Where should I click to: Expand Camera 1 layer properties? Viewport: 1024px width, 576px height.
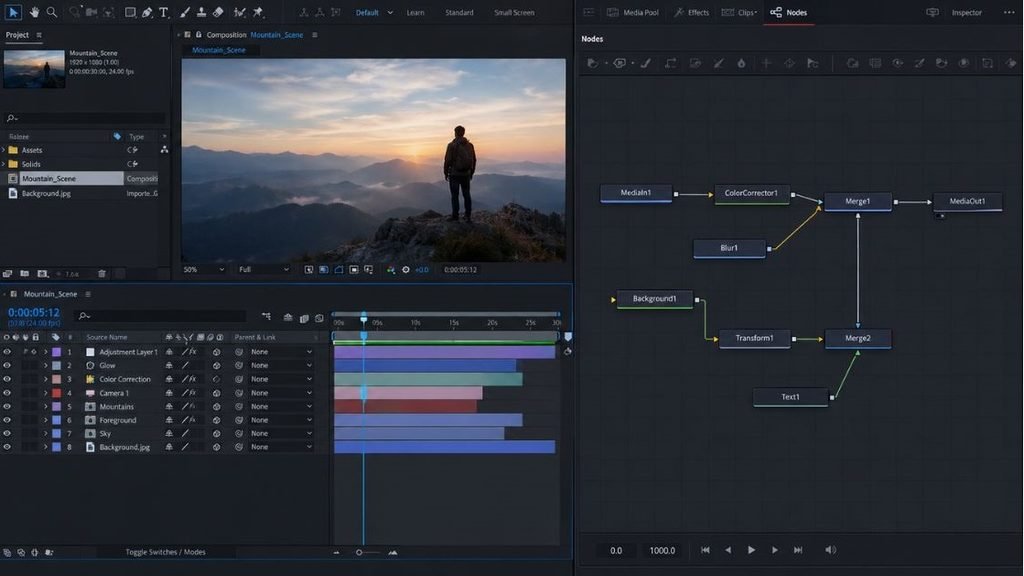[46, 393]
